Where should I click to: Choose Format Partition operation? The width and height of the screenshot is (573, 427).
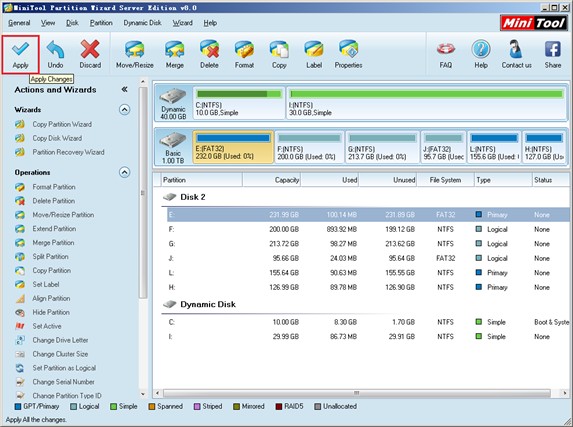point(54,187)
